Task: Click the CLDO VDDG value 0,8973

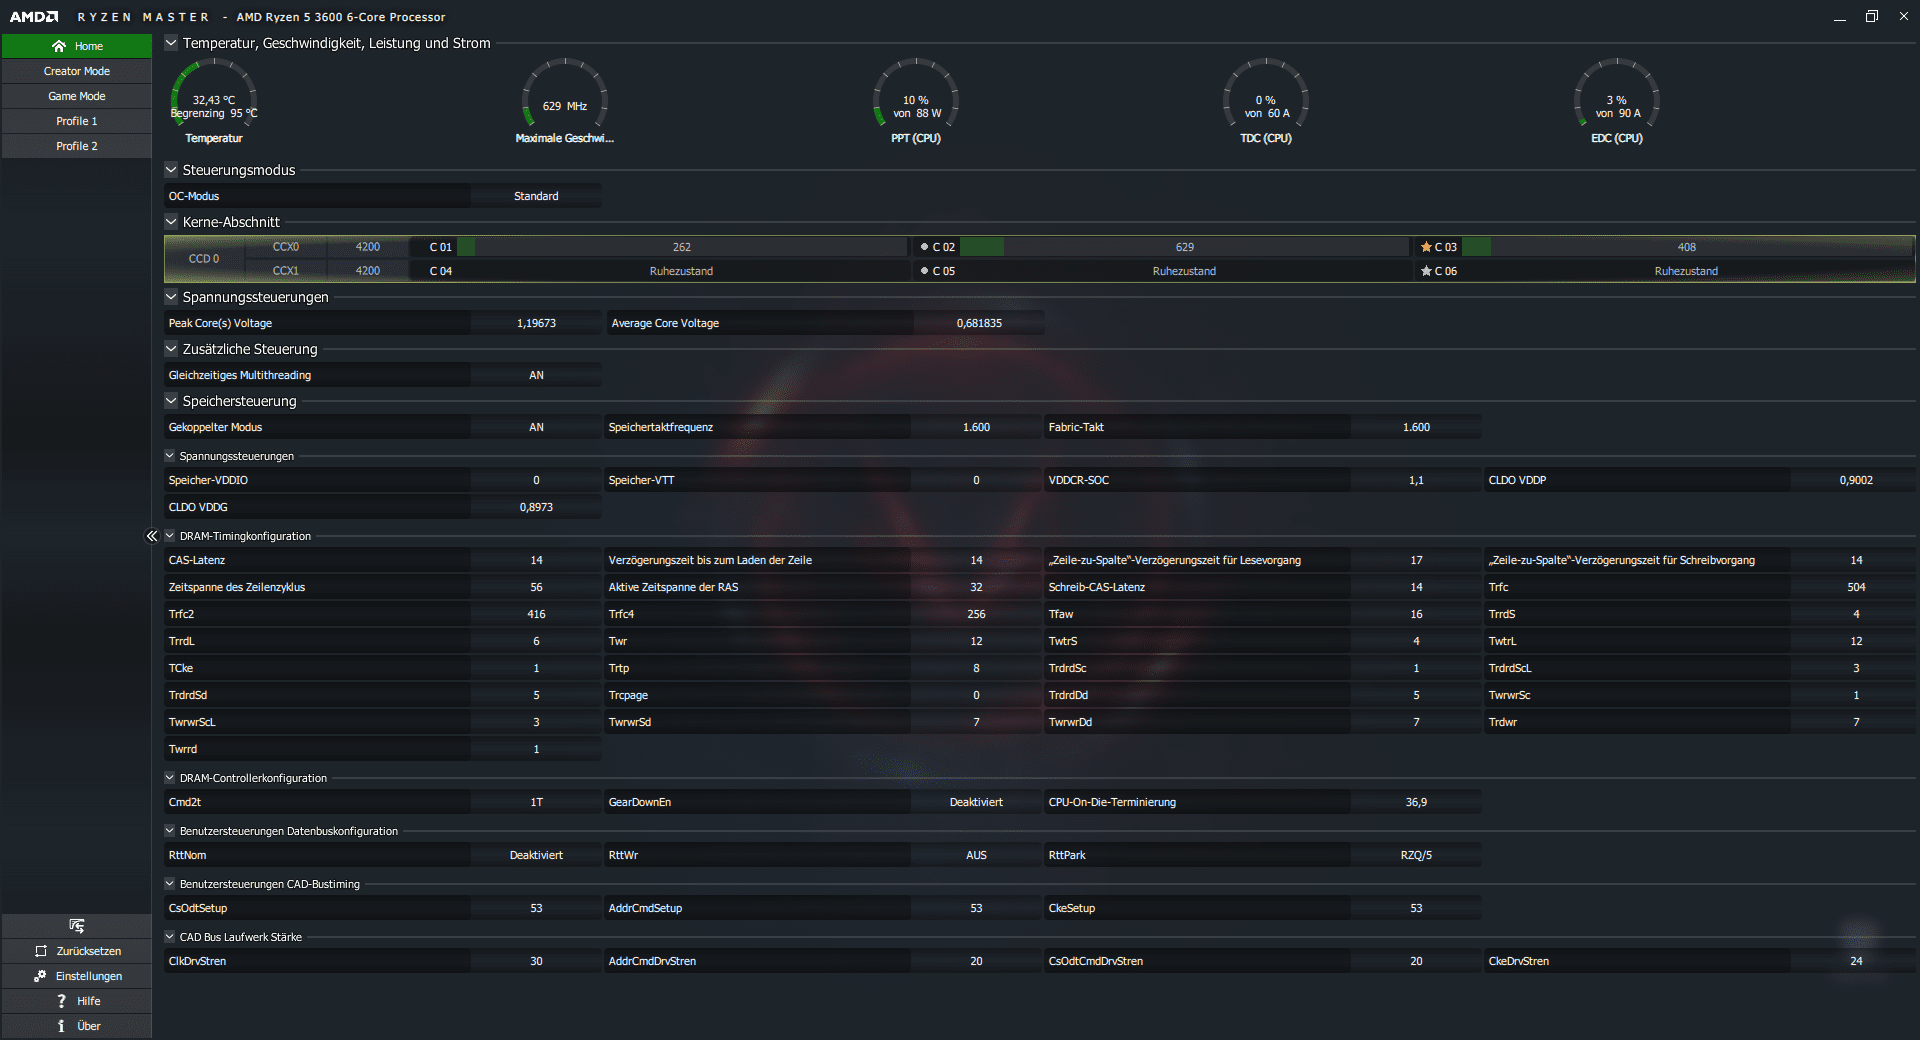Action: (x=536, y=507)
